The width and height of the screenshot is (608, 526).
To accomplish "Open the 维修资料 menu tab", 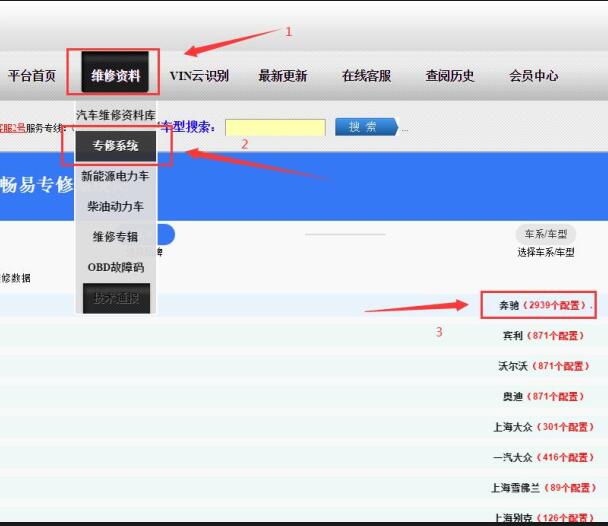I will (115, 72).
